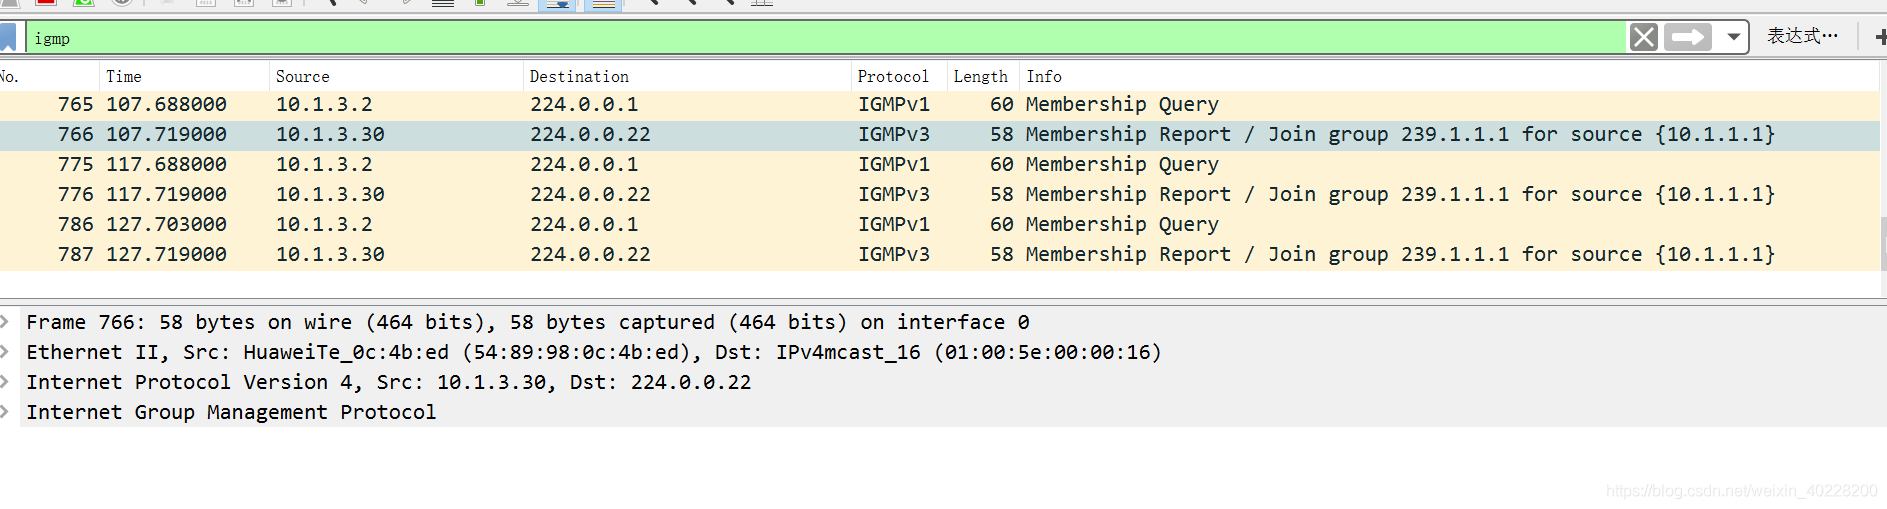
Task: Click IGMPv3 protocol cell of packet 776
Action: pos(894,194)
